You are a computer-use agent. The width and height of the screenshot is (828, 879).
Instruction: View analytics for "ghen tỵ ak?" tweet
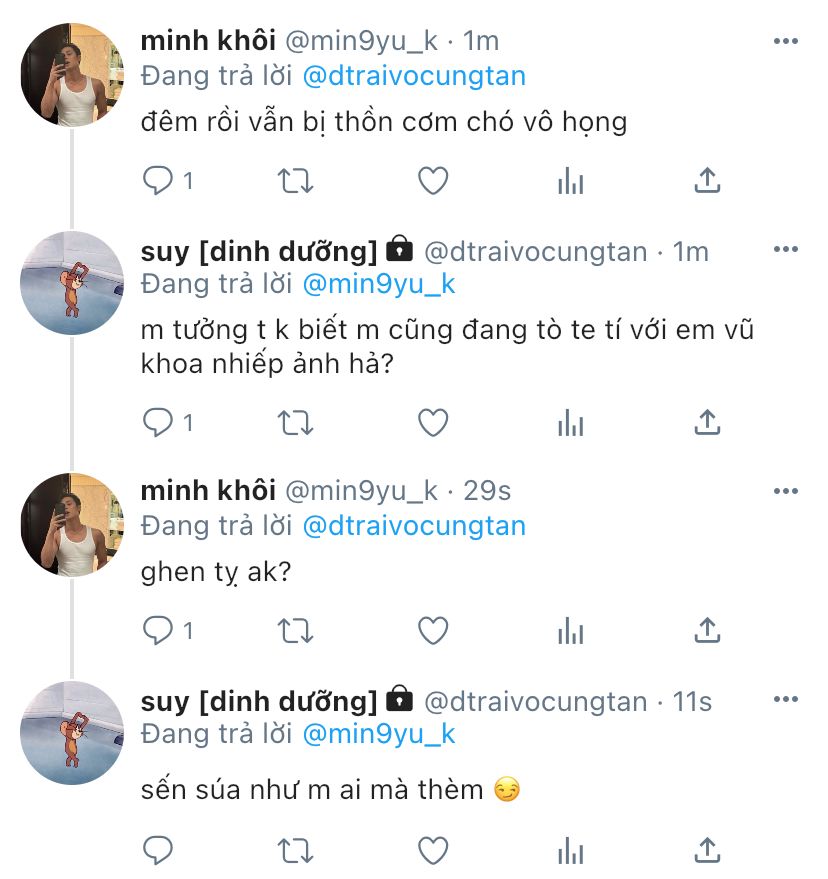[570, 631]
